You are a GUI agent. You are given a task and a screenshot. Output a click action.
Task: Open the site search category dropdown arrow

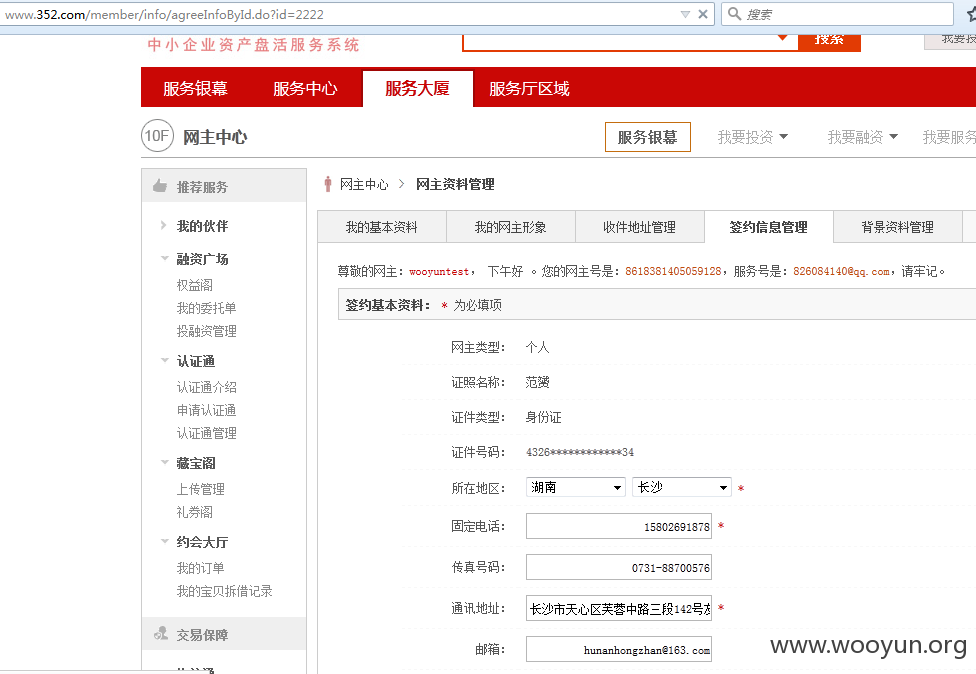pyautogui.click(x=783, y=39)
